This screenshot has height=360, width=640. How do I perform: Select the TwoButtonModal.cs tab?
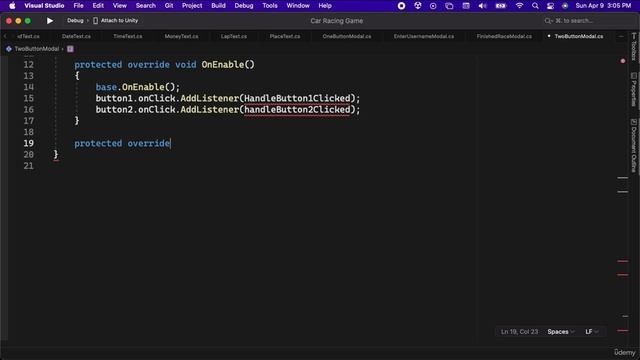tap(579, 36)
